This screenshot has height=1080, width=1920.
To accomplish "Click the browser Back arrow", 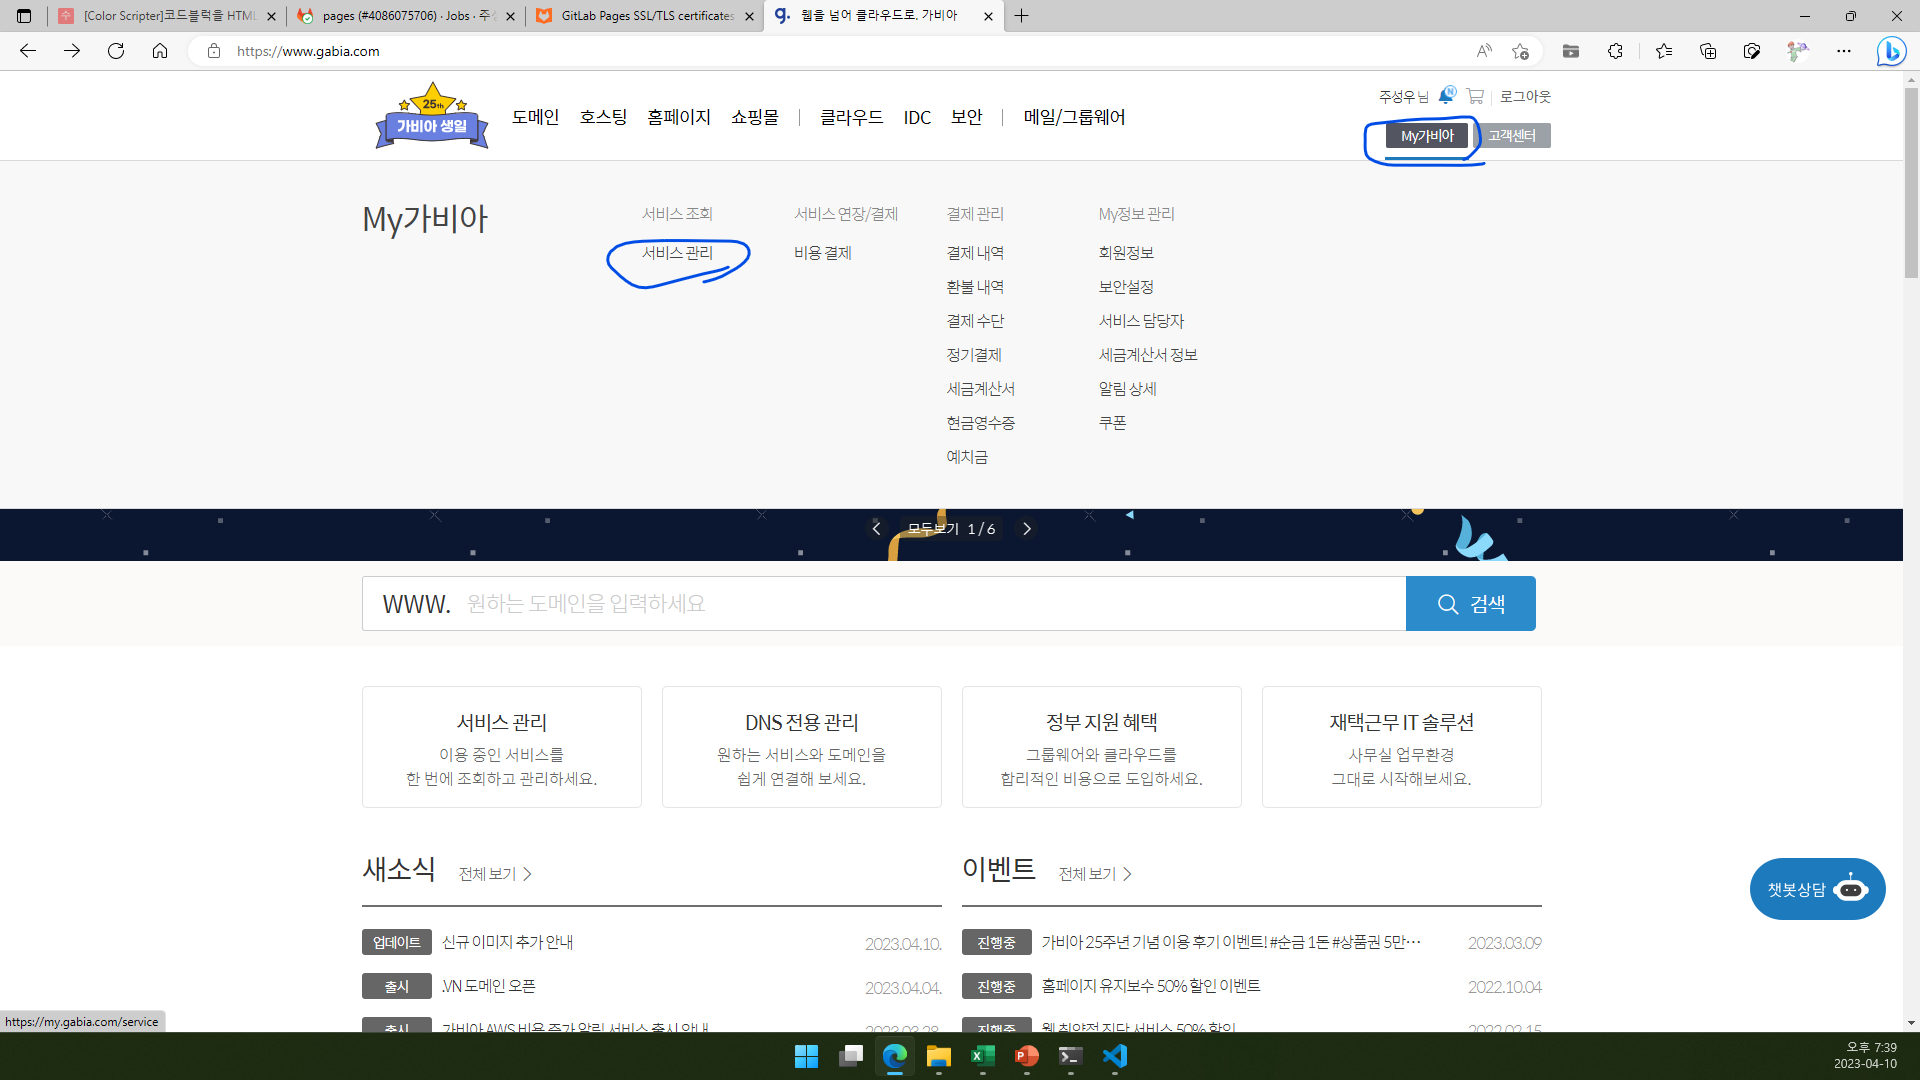I will [x=28, y=51].
